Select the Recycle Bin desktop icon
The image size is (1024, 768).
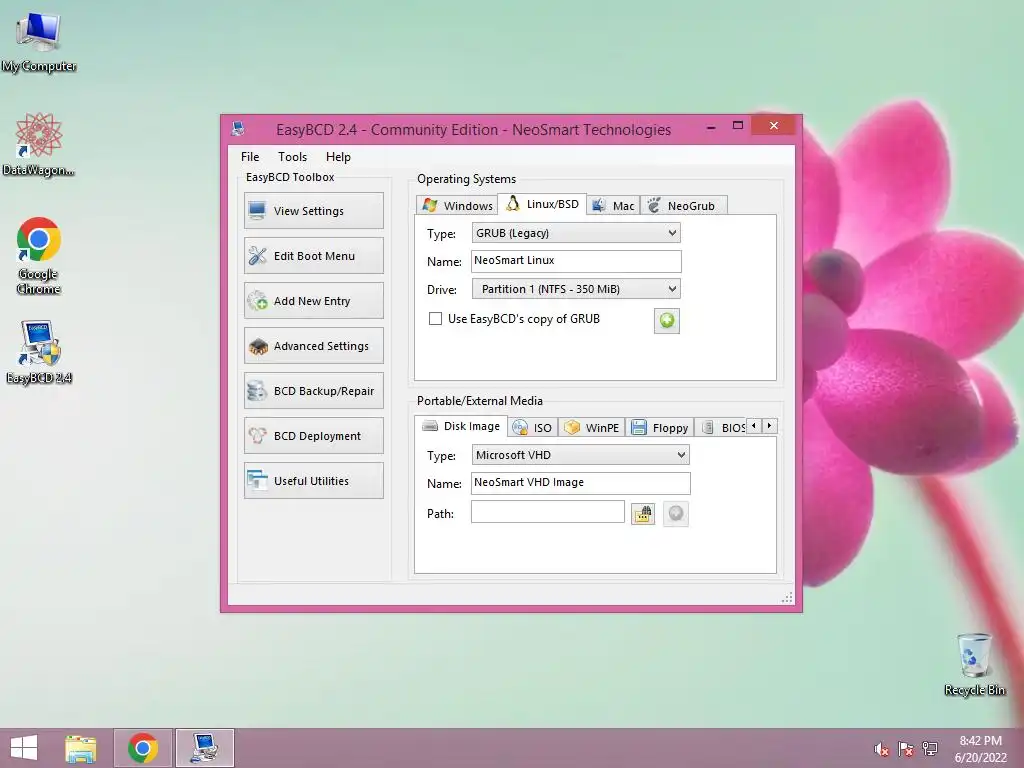click(x=974, y=664)
